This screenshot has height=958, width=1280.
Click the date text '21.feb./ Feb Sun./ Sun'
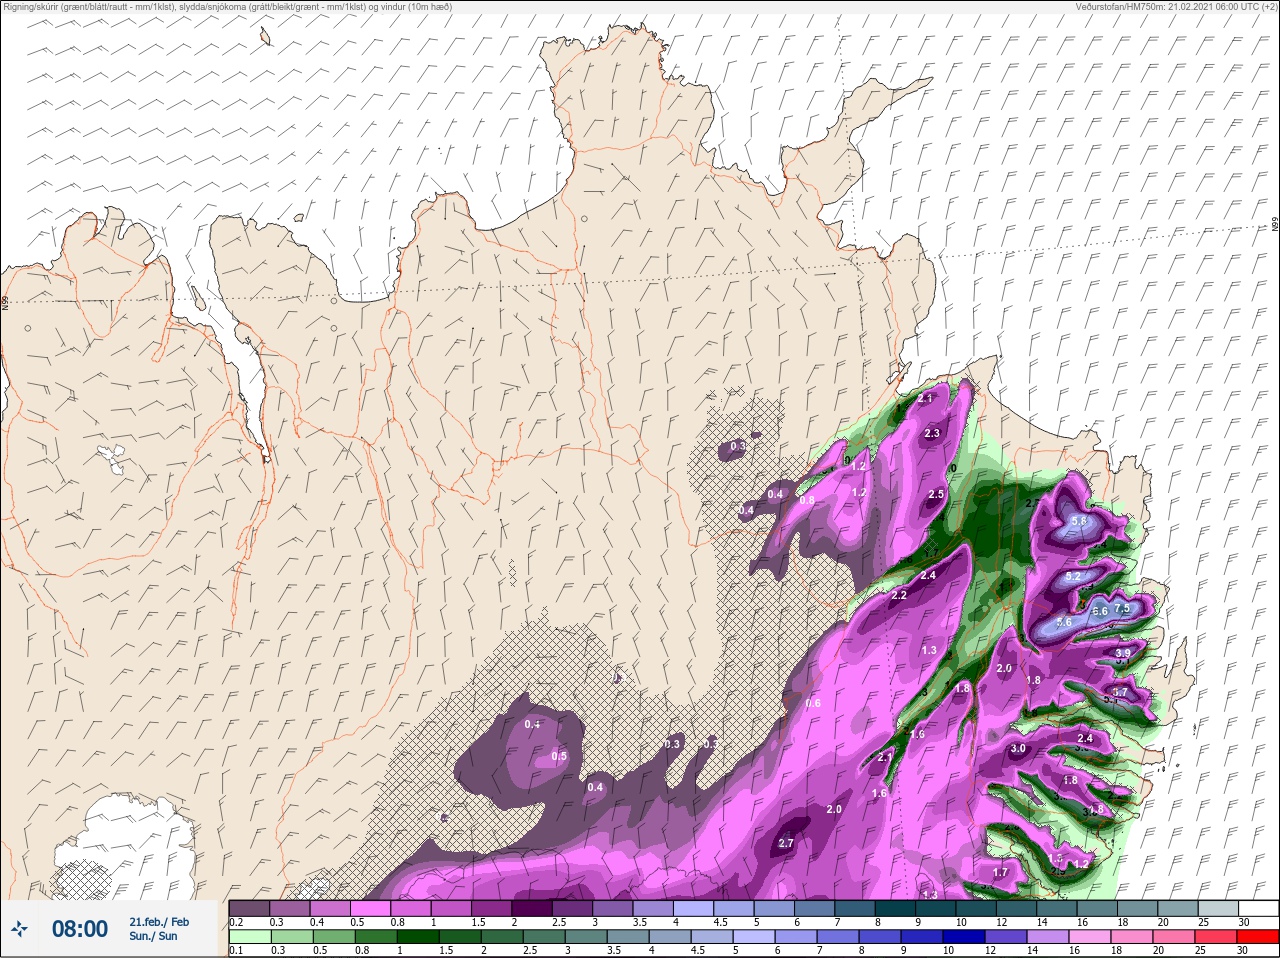tap(159, 929)
